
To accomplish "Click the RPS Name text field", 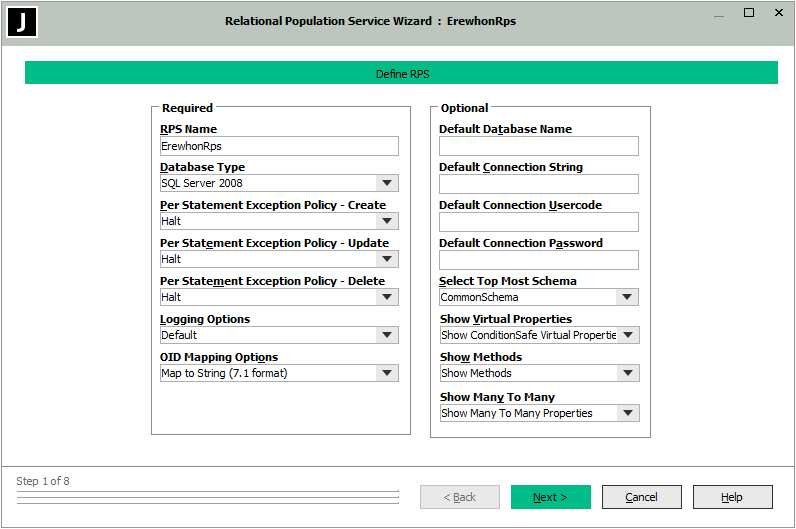I will pyautogui.click(x=279, y=146).
